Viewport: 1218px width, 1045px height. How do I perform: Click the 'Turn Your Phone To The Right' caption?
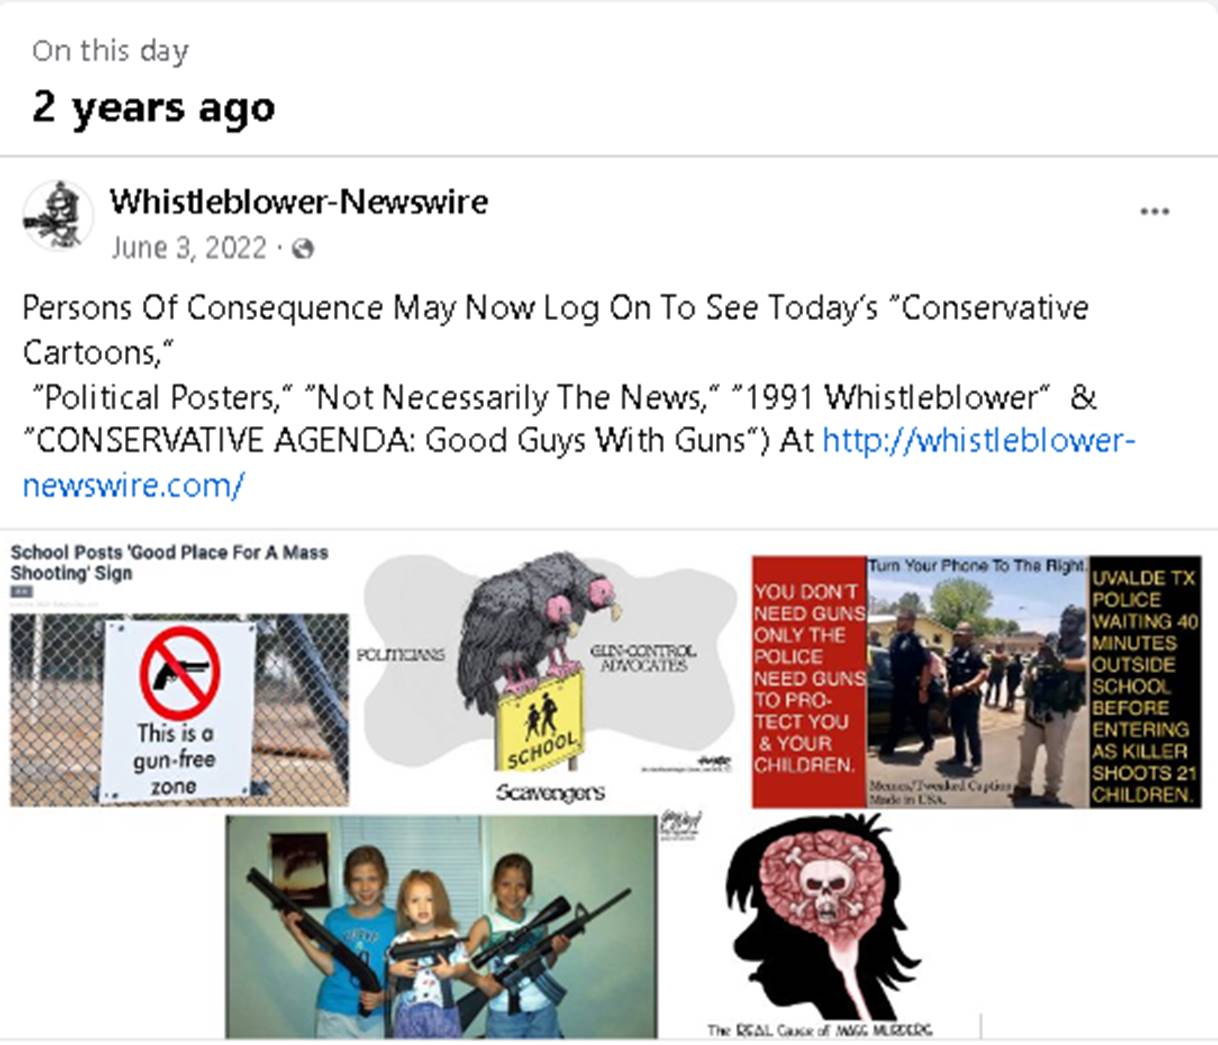977,566
